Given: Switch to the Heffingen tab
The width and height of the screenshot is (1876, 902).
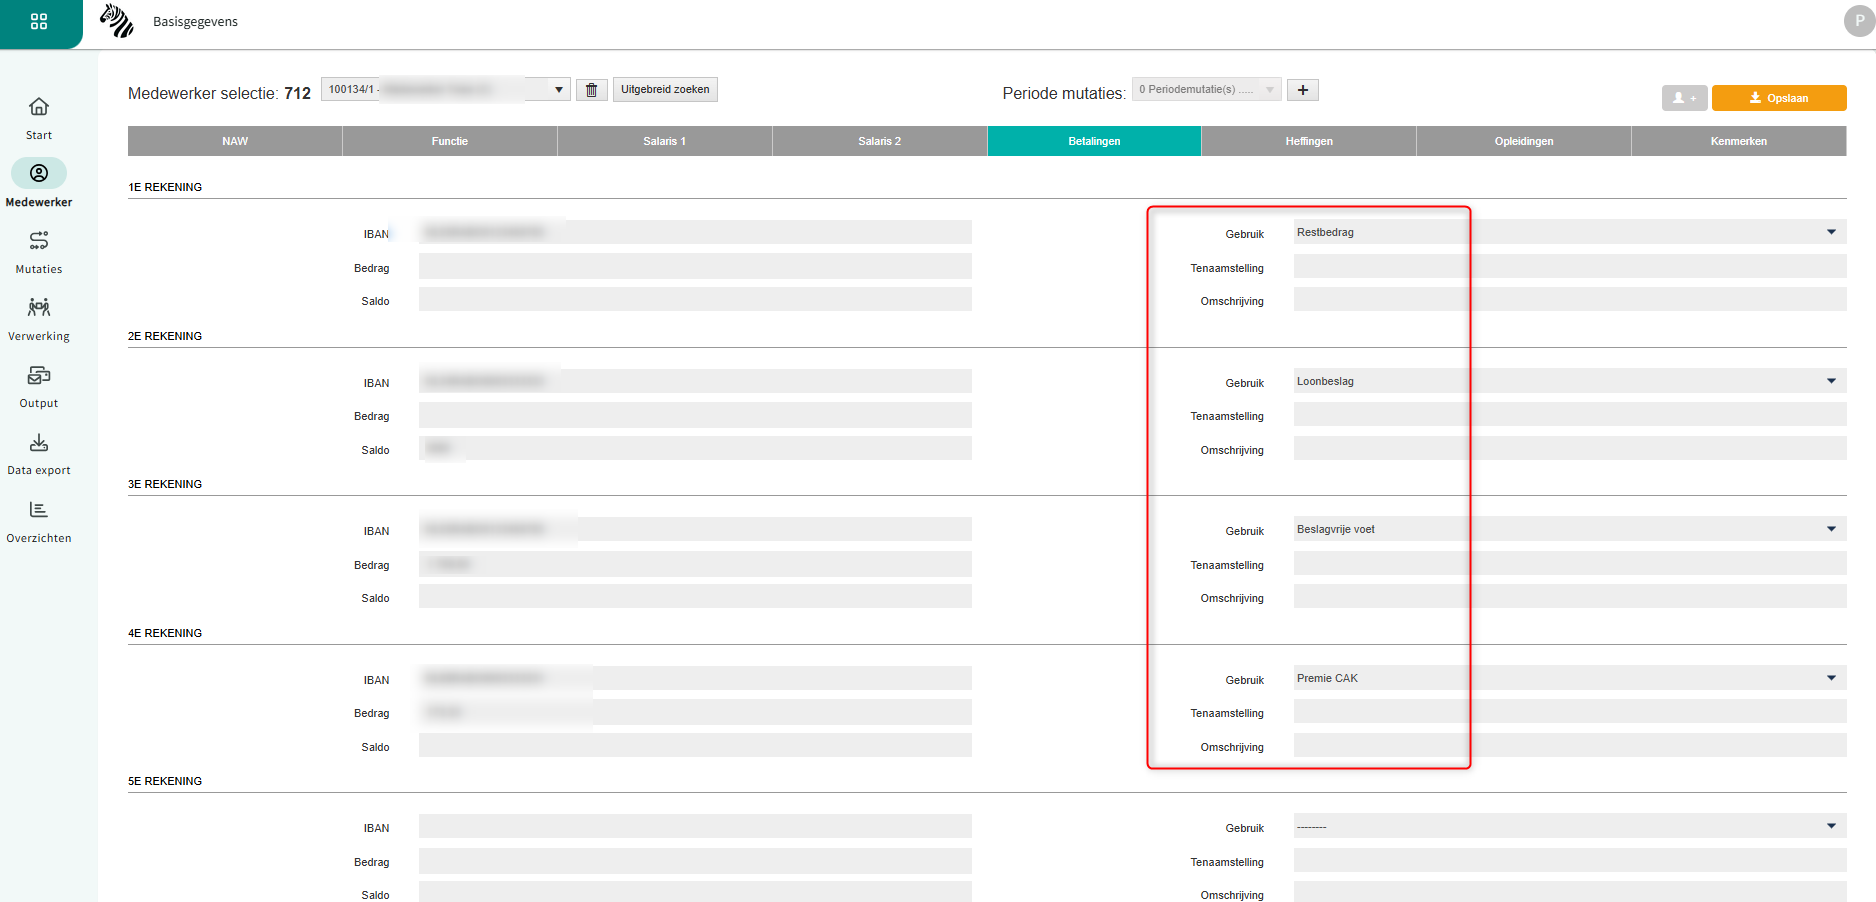Looking at the screenshot, I should coord(1308,141).
